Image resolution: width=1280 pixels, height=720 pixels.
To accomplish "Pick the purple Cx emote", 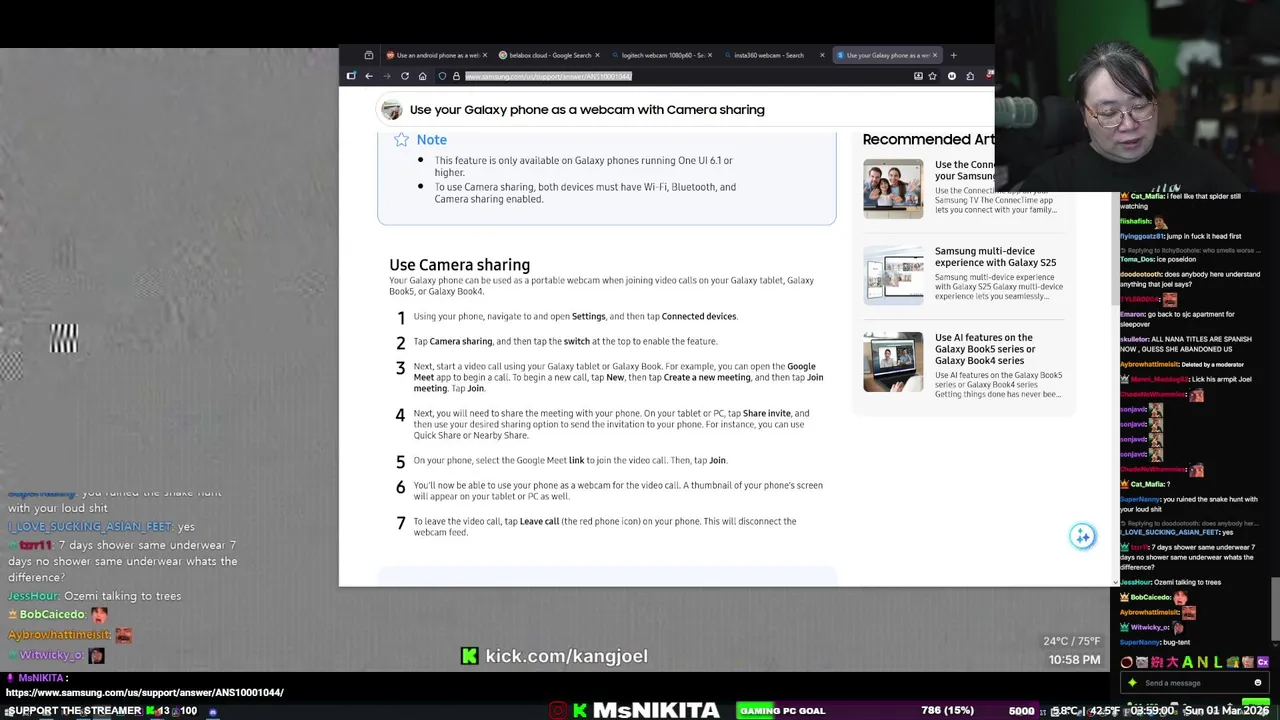I will [1263, 662].
